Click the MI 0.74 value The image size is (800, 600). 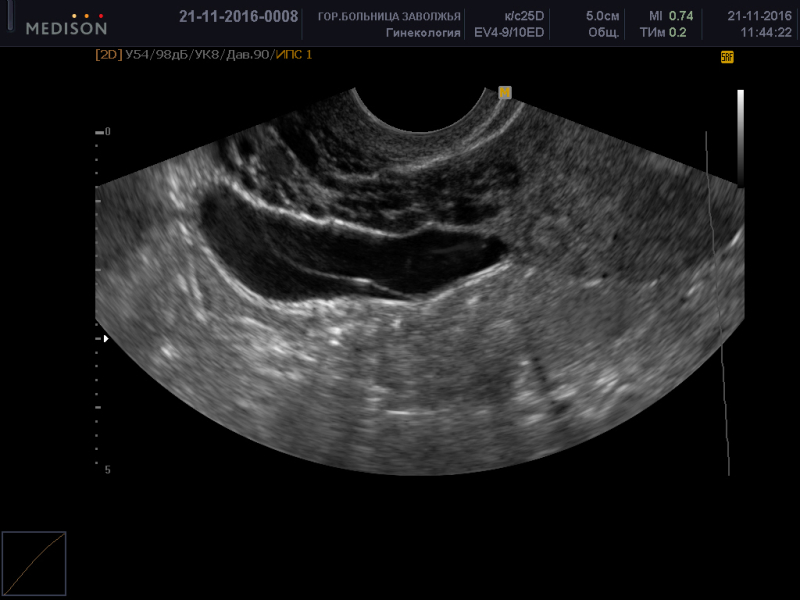pyautogui.click(x=671, y=16)
